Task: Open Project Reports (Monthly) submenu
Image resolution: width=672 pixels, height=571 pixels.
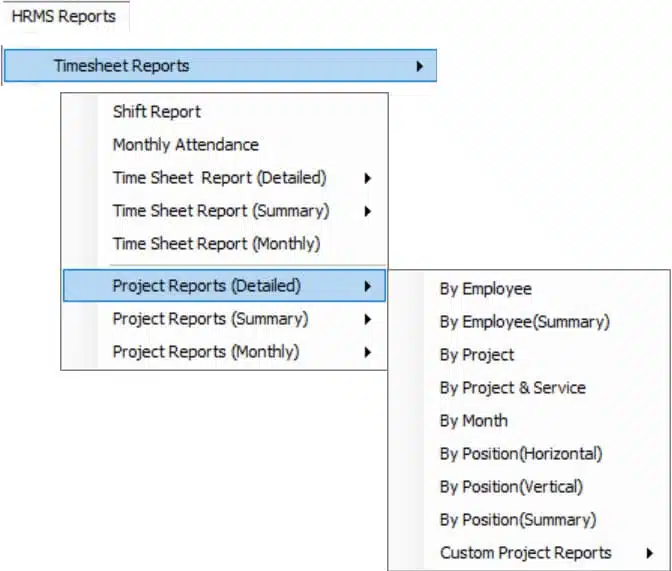Action: [x=224, y=352]
